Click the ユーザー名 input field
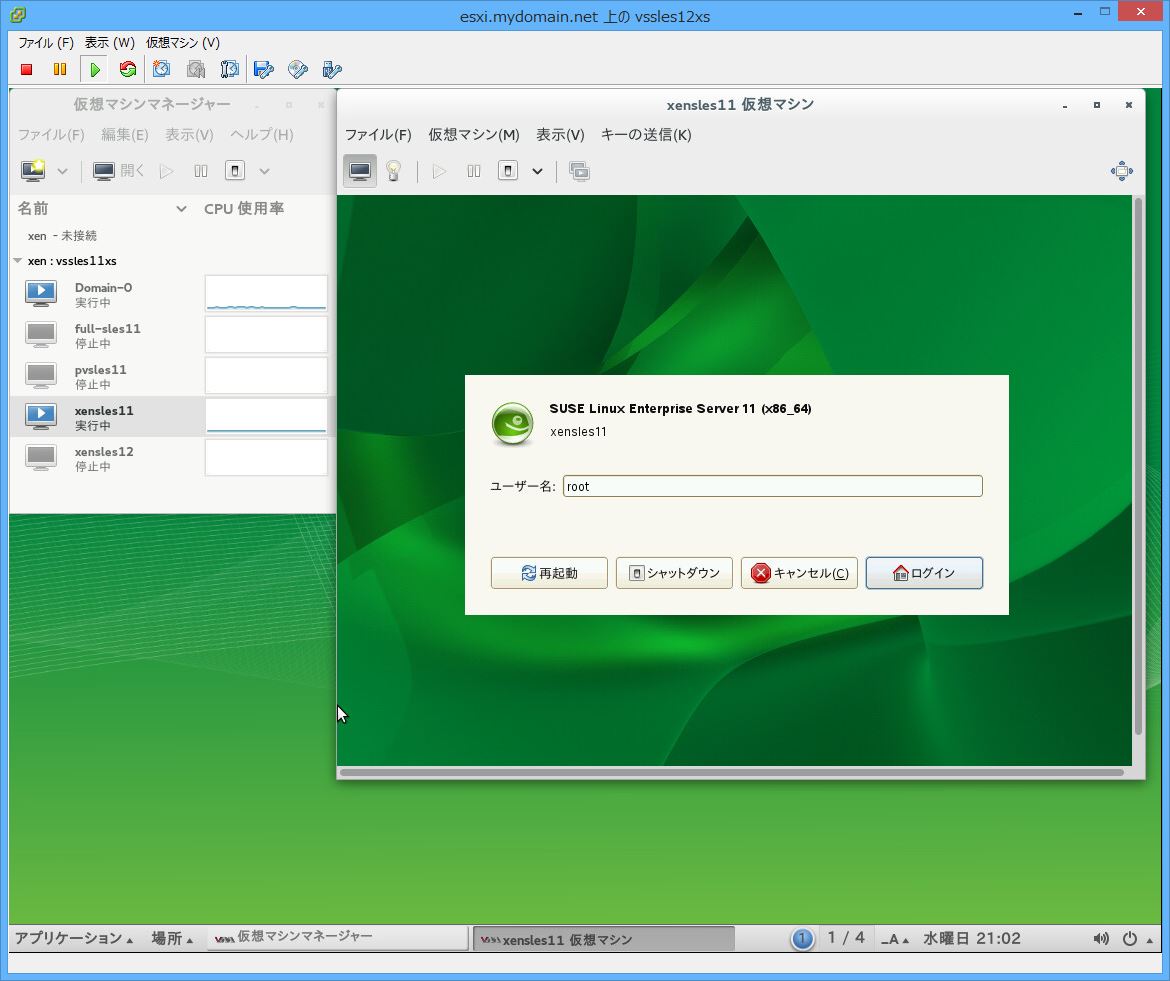This screenshot has width=1170, height=981. [x=772, y=486]
